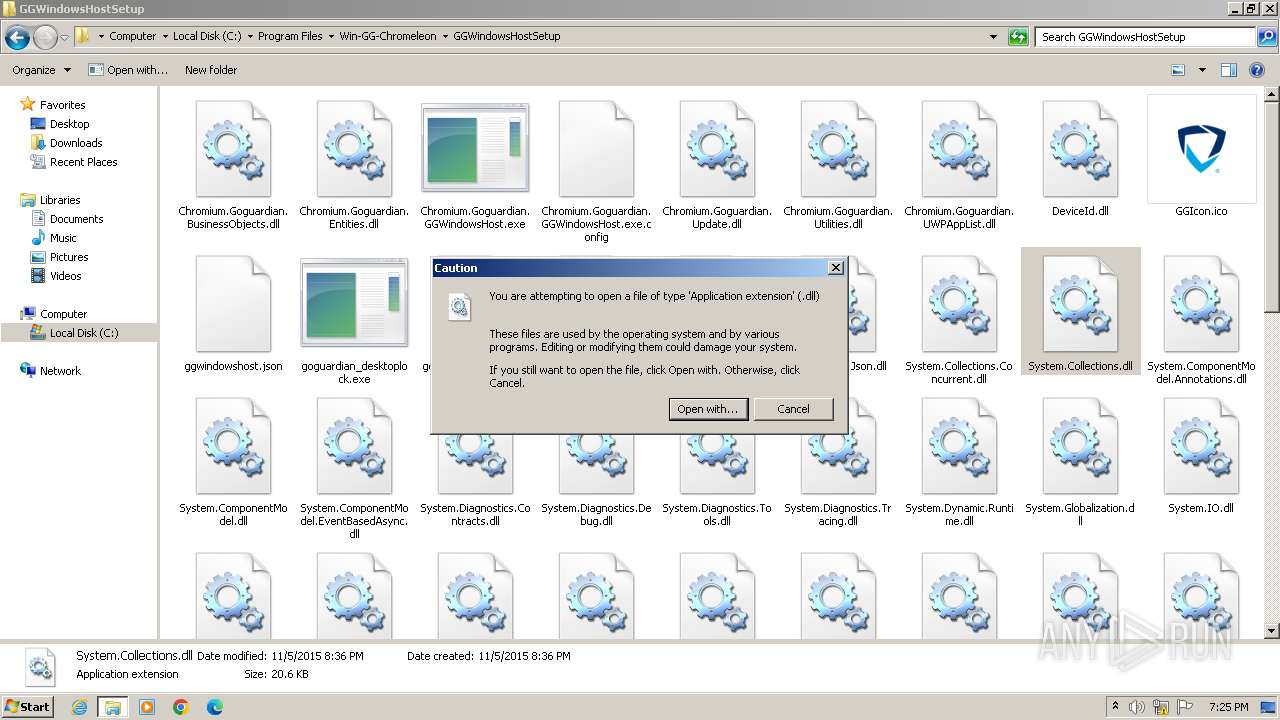Open the change view dropdown arrow
Viewport: 1280px width, 720px height.
pos(1202,70)
